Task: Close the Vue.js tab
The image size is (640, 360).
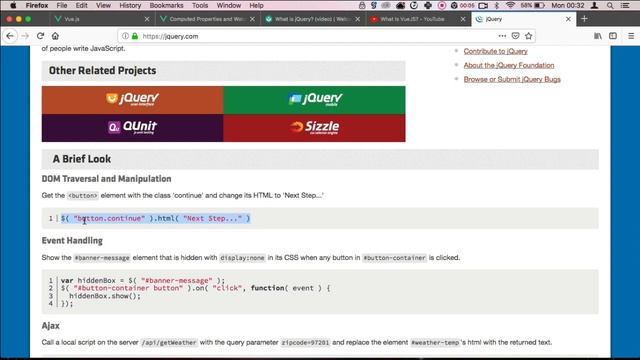Action: pyautogui.click(x=147, y=19)
